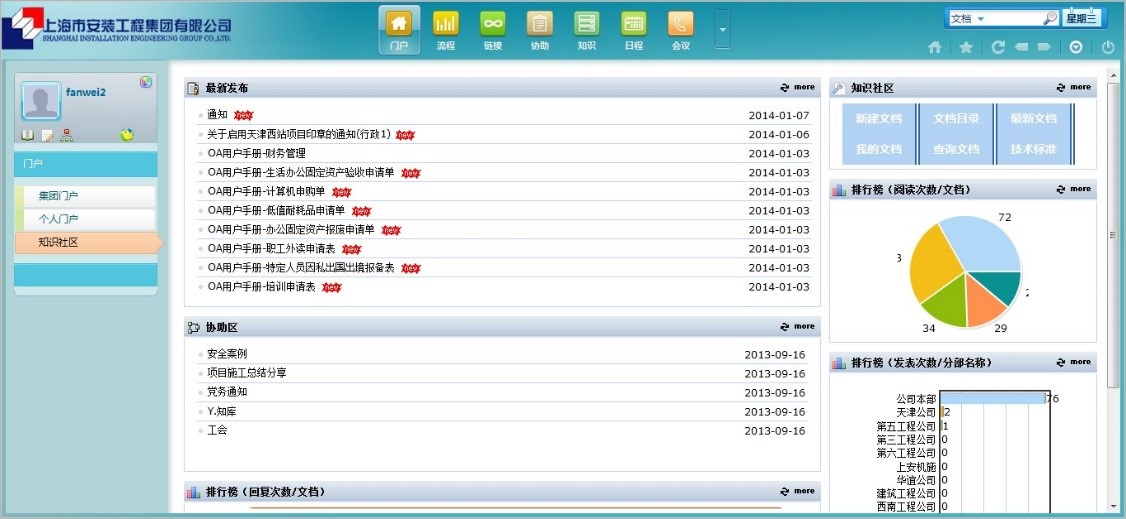This screenshot has height=519, width=1126.
Task: Select 个人门户 in the left menu
Action: [86, 219]
